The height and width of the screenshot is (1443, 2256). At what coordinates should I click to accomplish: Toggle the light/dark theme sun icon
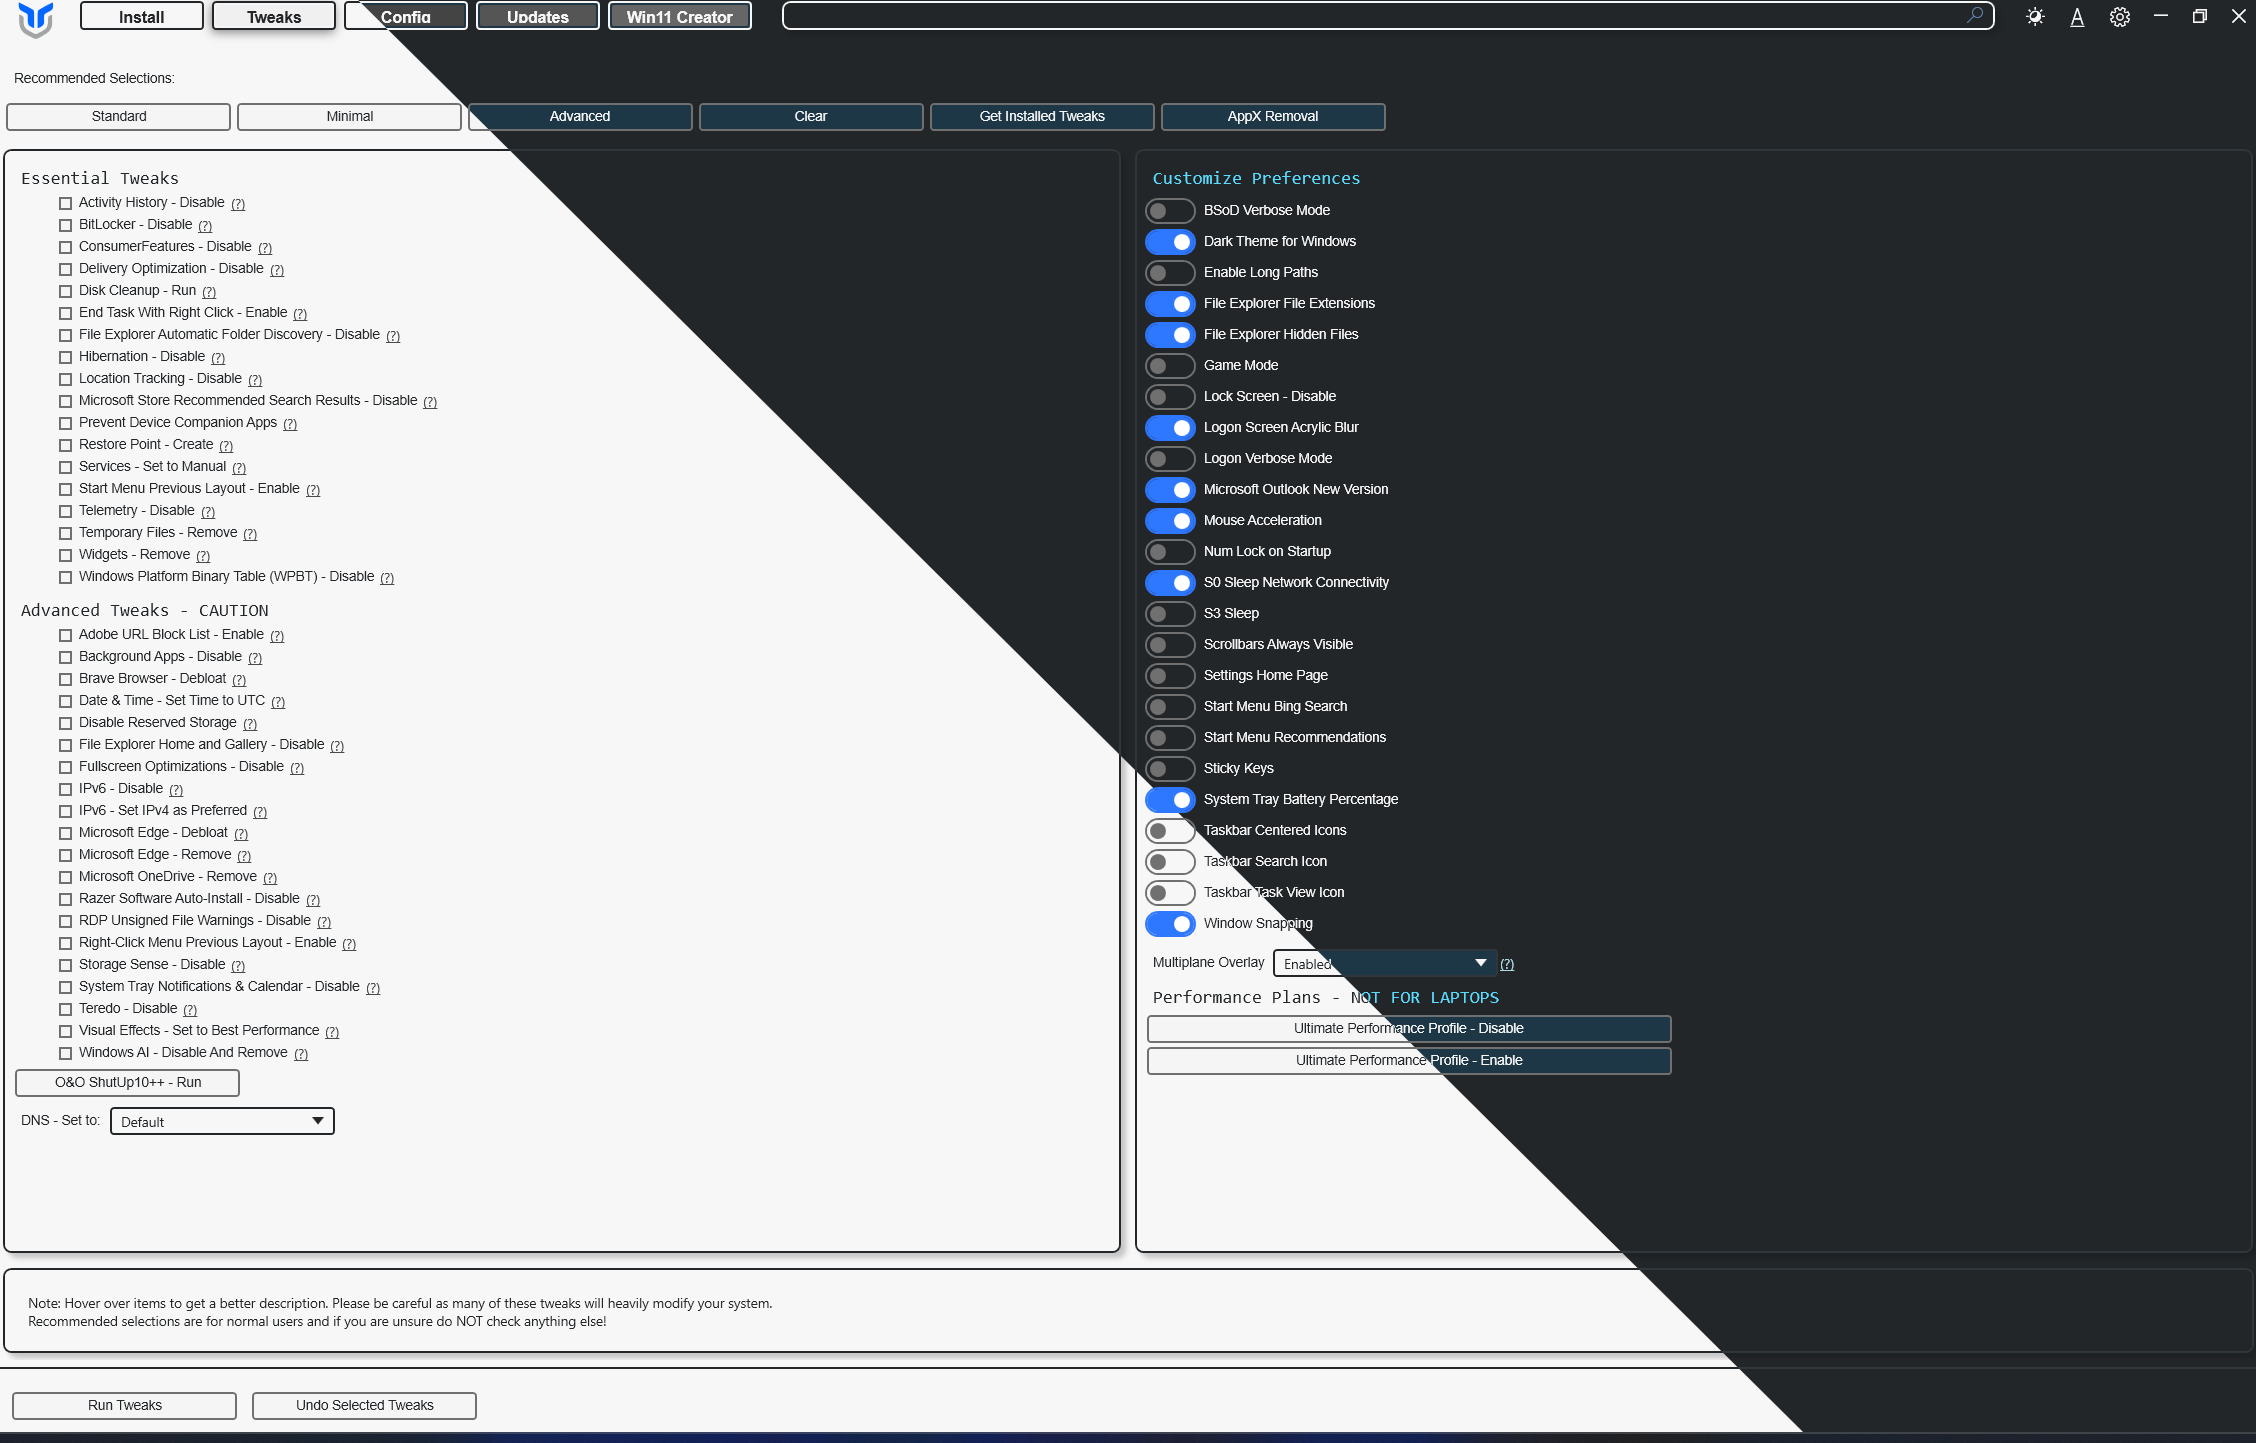pyautogui.click(x=2035, y=17)
